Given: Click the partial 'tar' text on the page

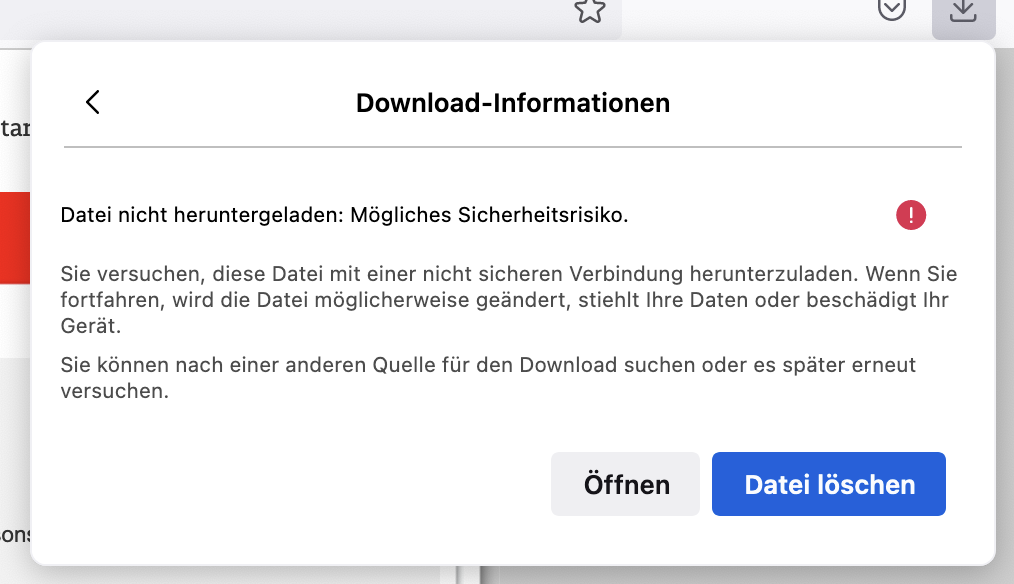Looking at the screenshot, I should pos(14,128).
